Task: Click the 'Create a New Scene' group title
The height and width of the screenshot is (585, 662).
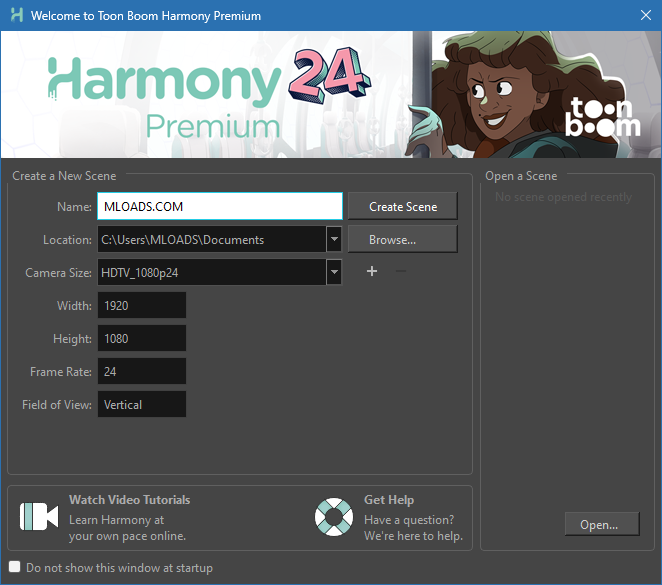Action: pos(64,176)
